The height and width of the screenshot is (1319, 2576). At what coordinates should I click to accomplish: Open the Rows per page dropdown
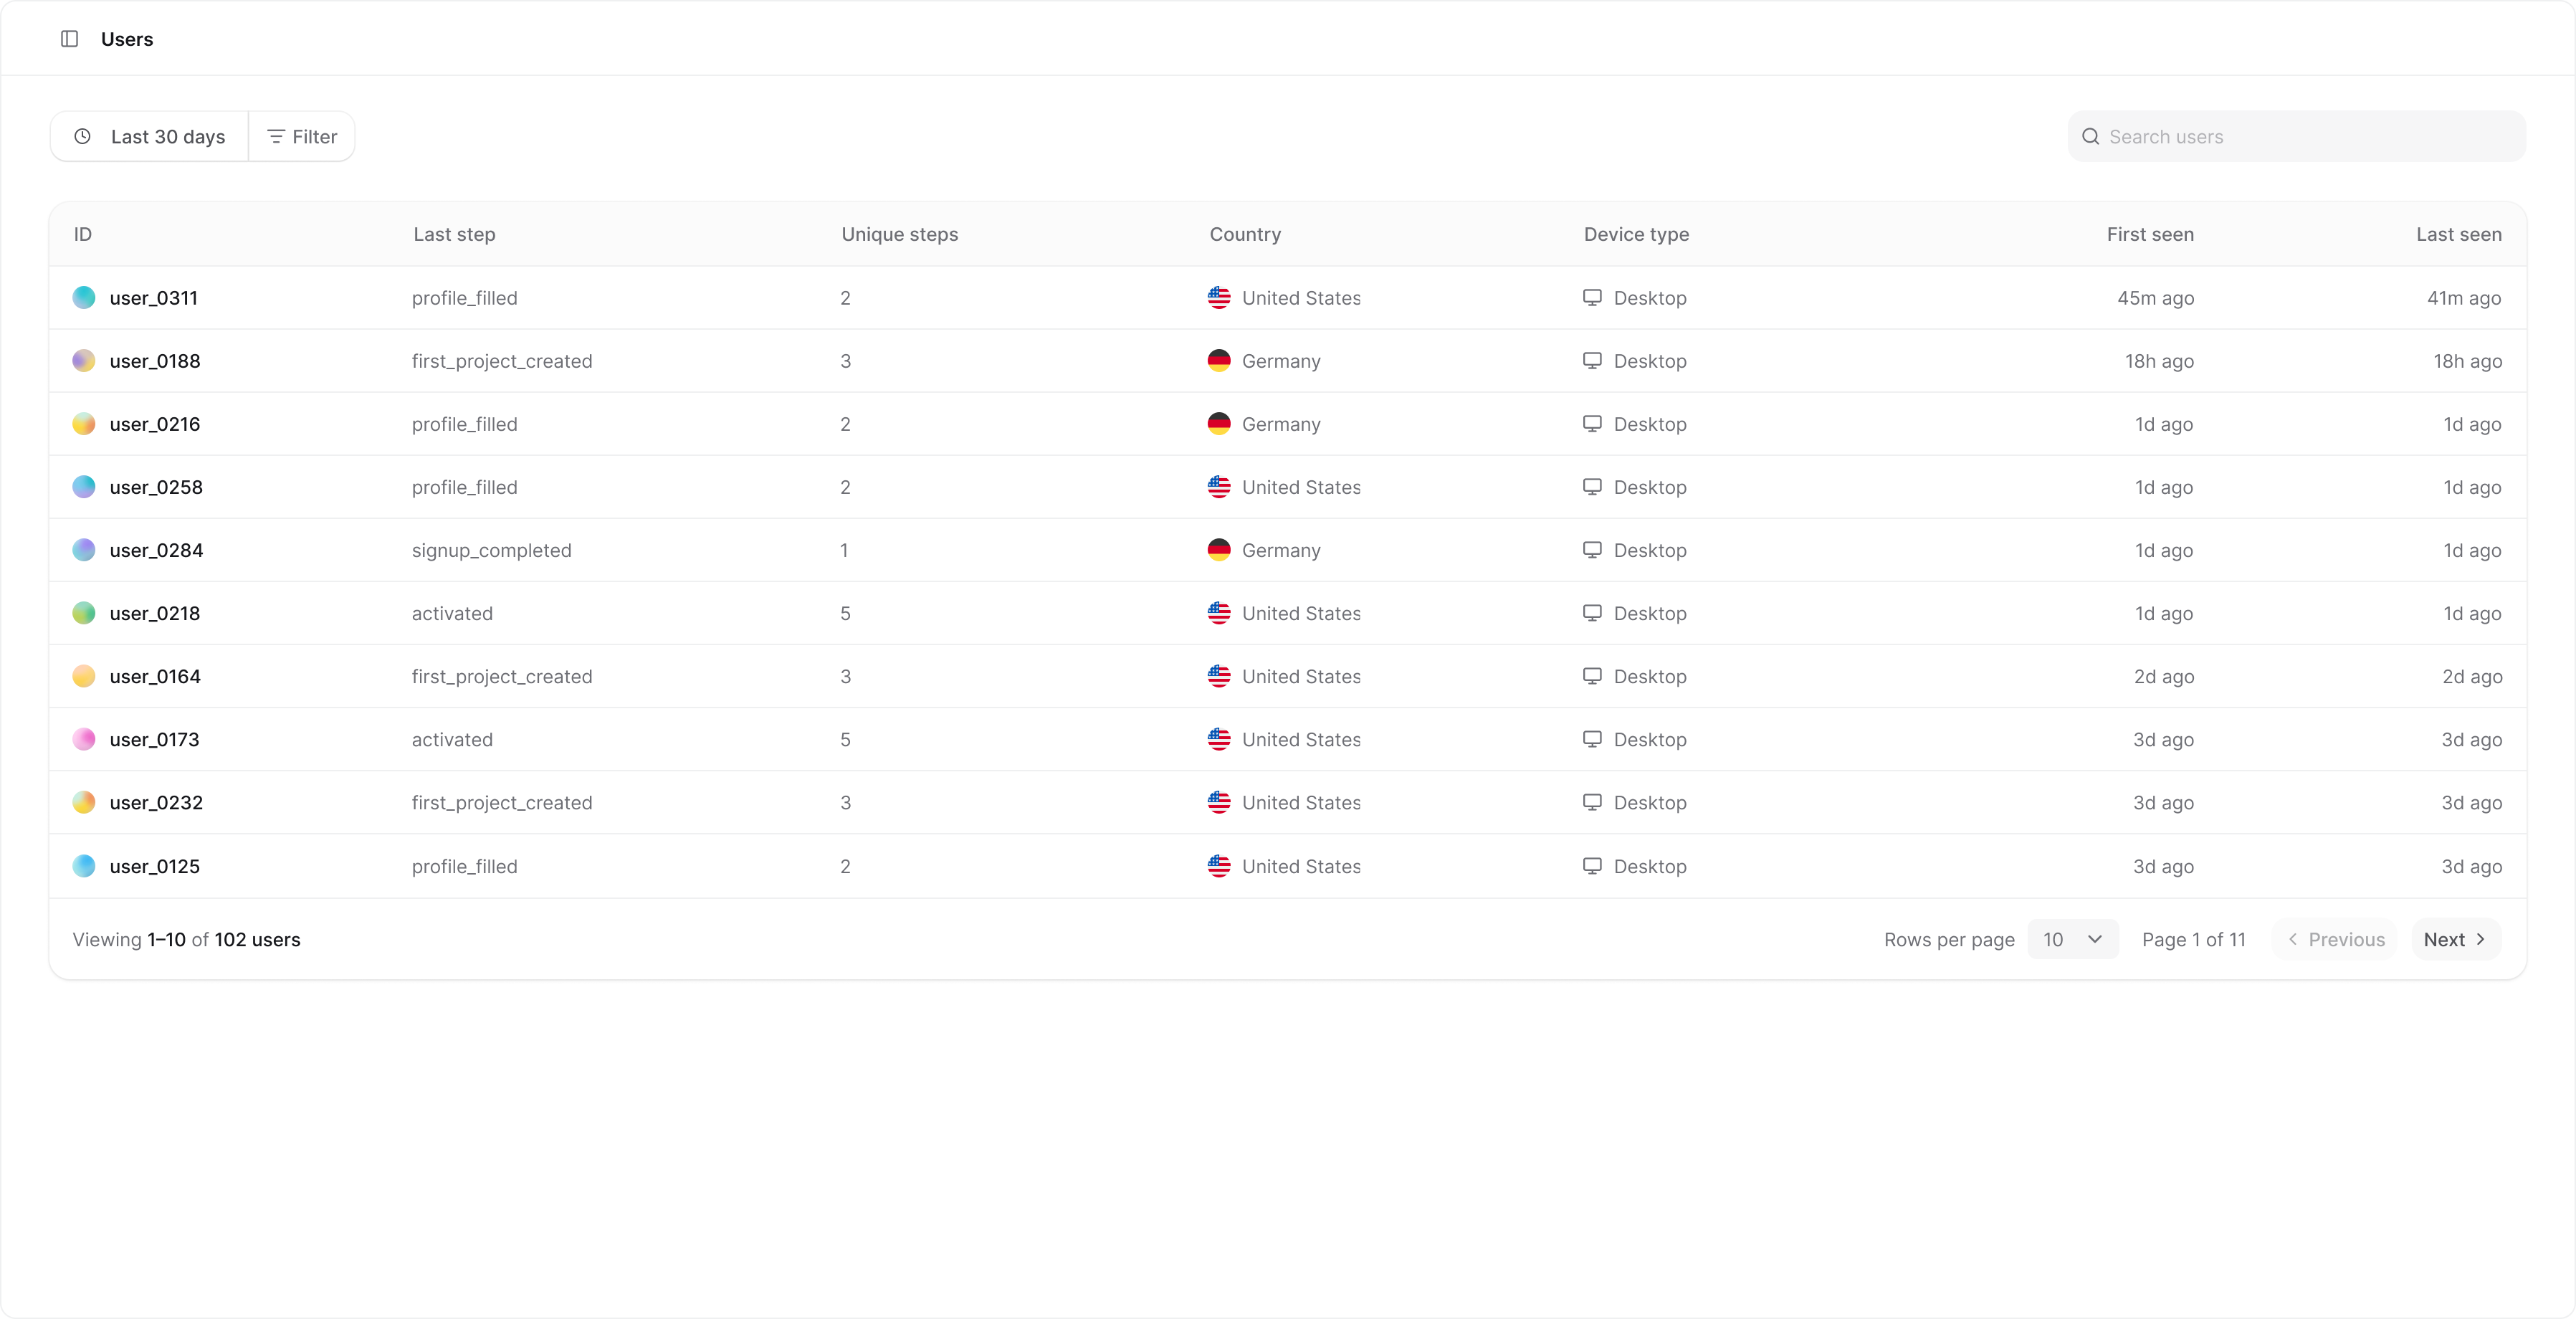click(2072, 939)
